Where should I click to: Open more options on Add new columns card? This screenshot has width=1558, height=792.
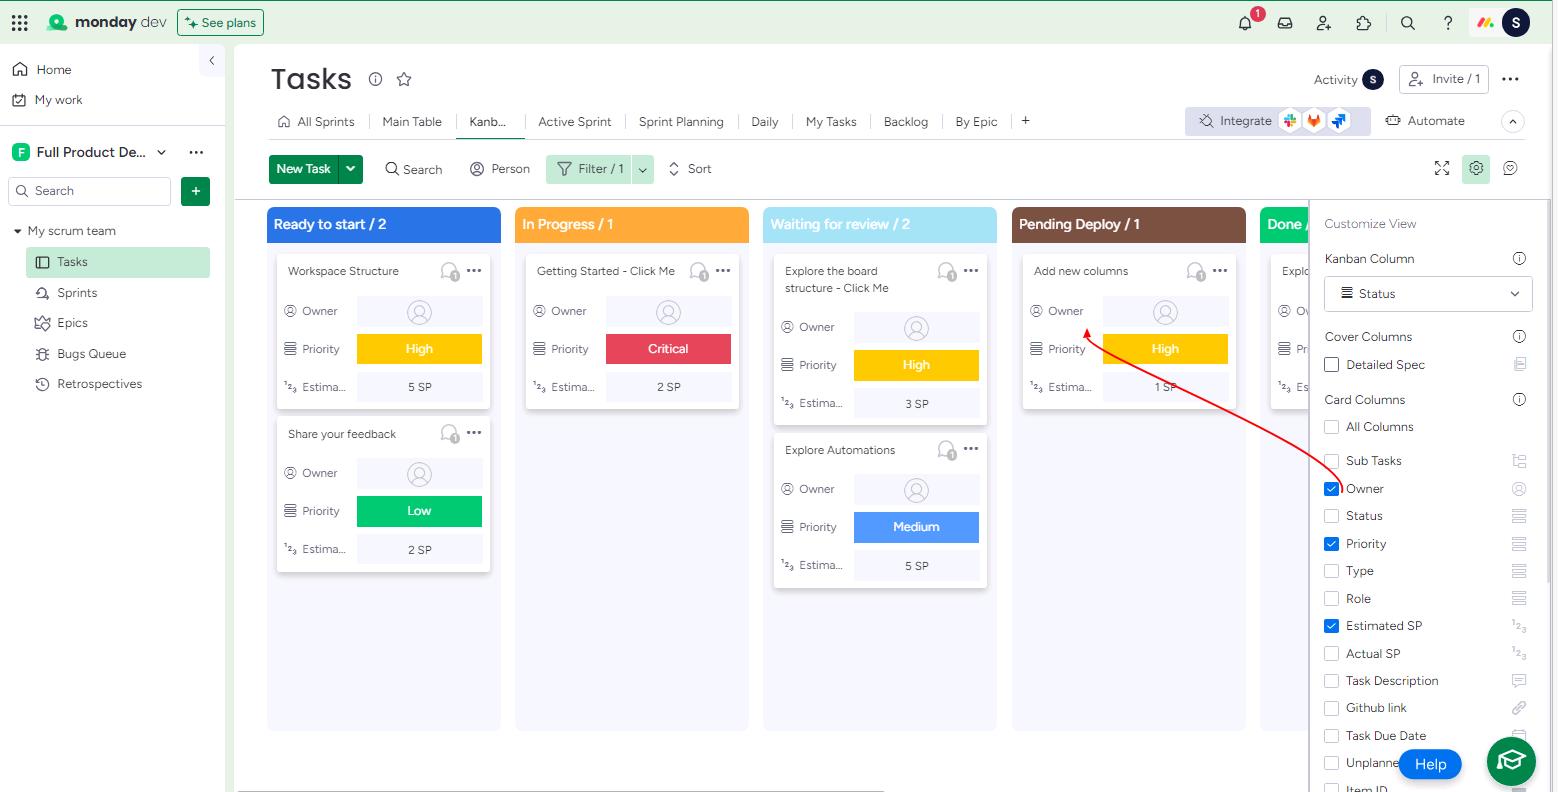click(1220, 271)
